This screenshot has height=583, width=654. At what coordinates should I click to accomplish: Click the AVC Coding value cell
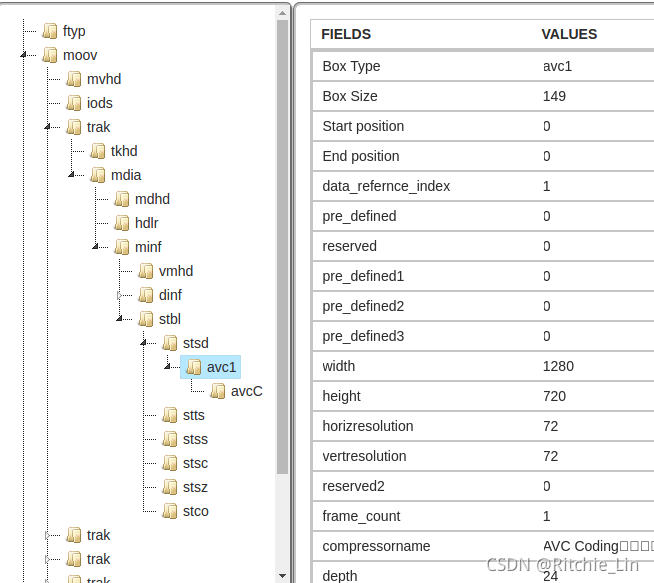click(598, 546)
